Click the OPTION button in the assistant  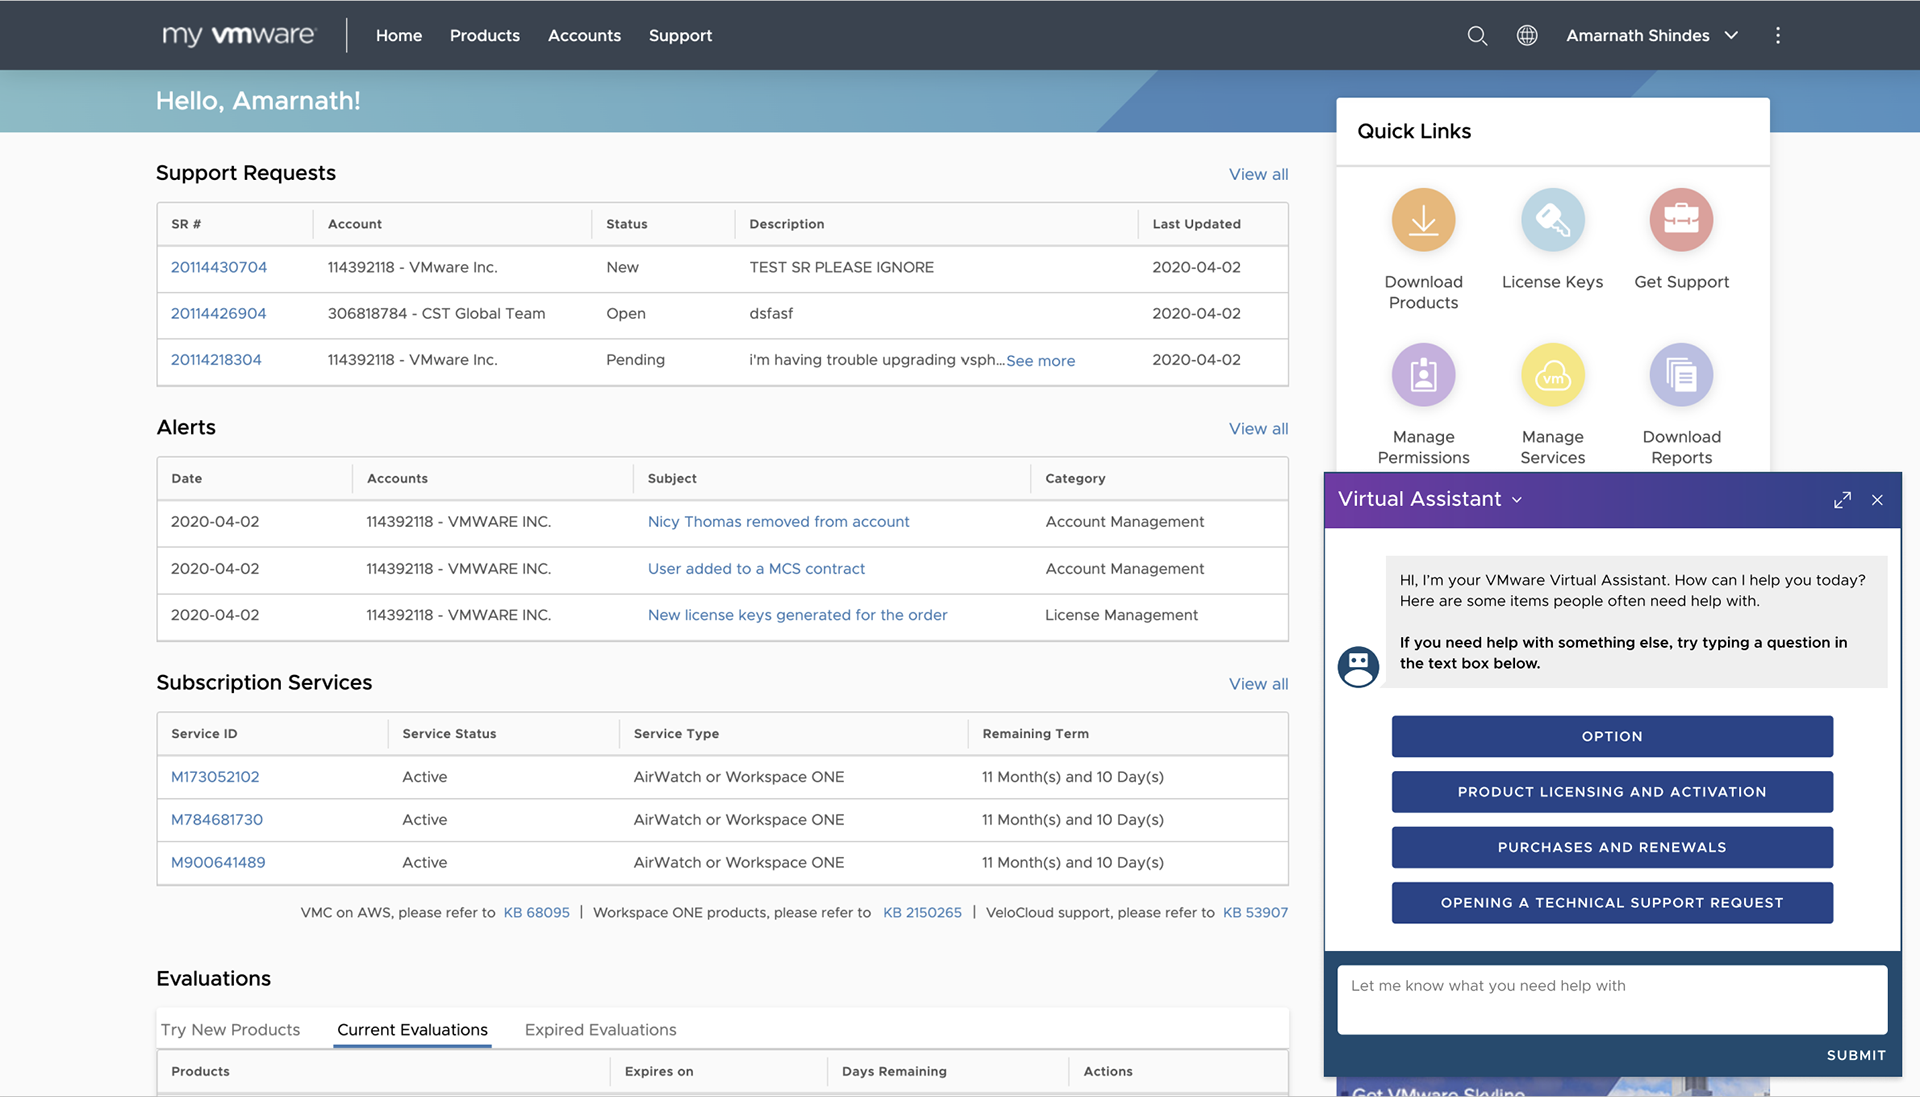click(1612, 736)
